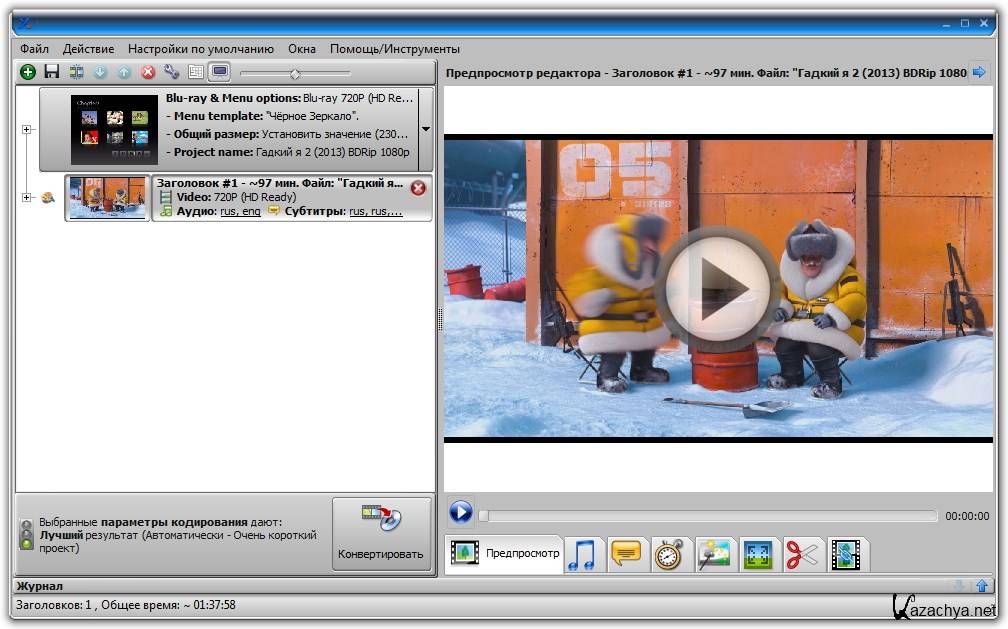This screenshot has height=629, width=1008.
Task: Open the Blu-ray options dropdown arrow
Action: pos(426,129)
